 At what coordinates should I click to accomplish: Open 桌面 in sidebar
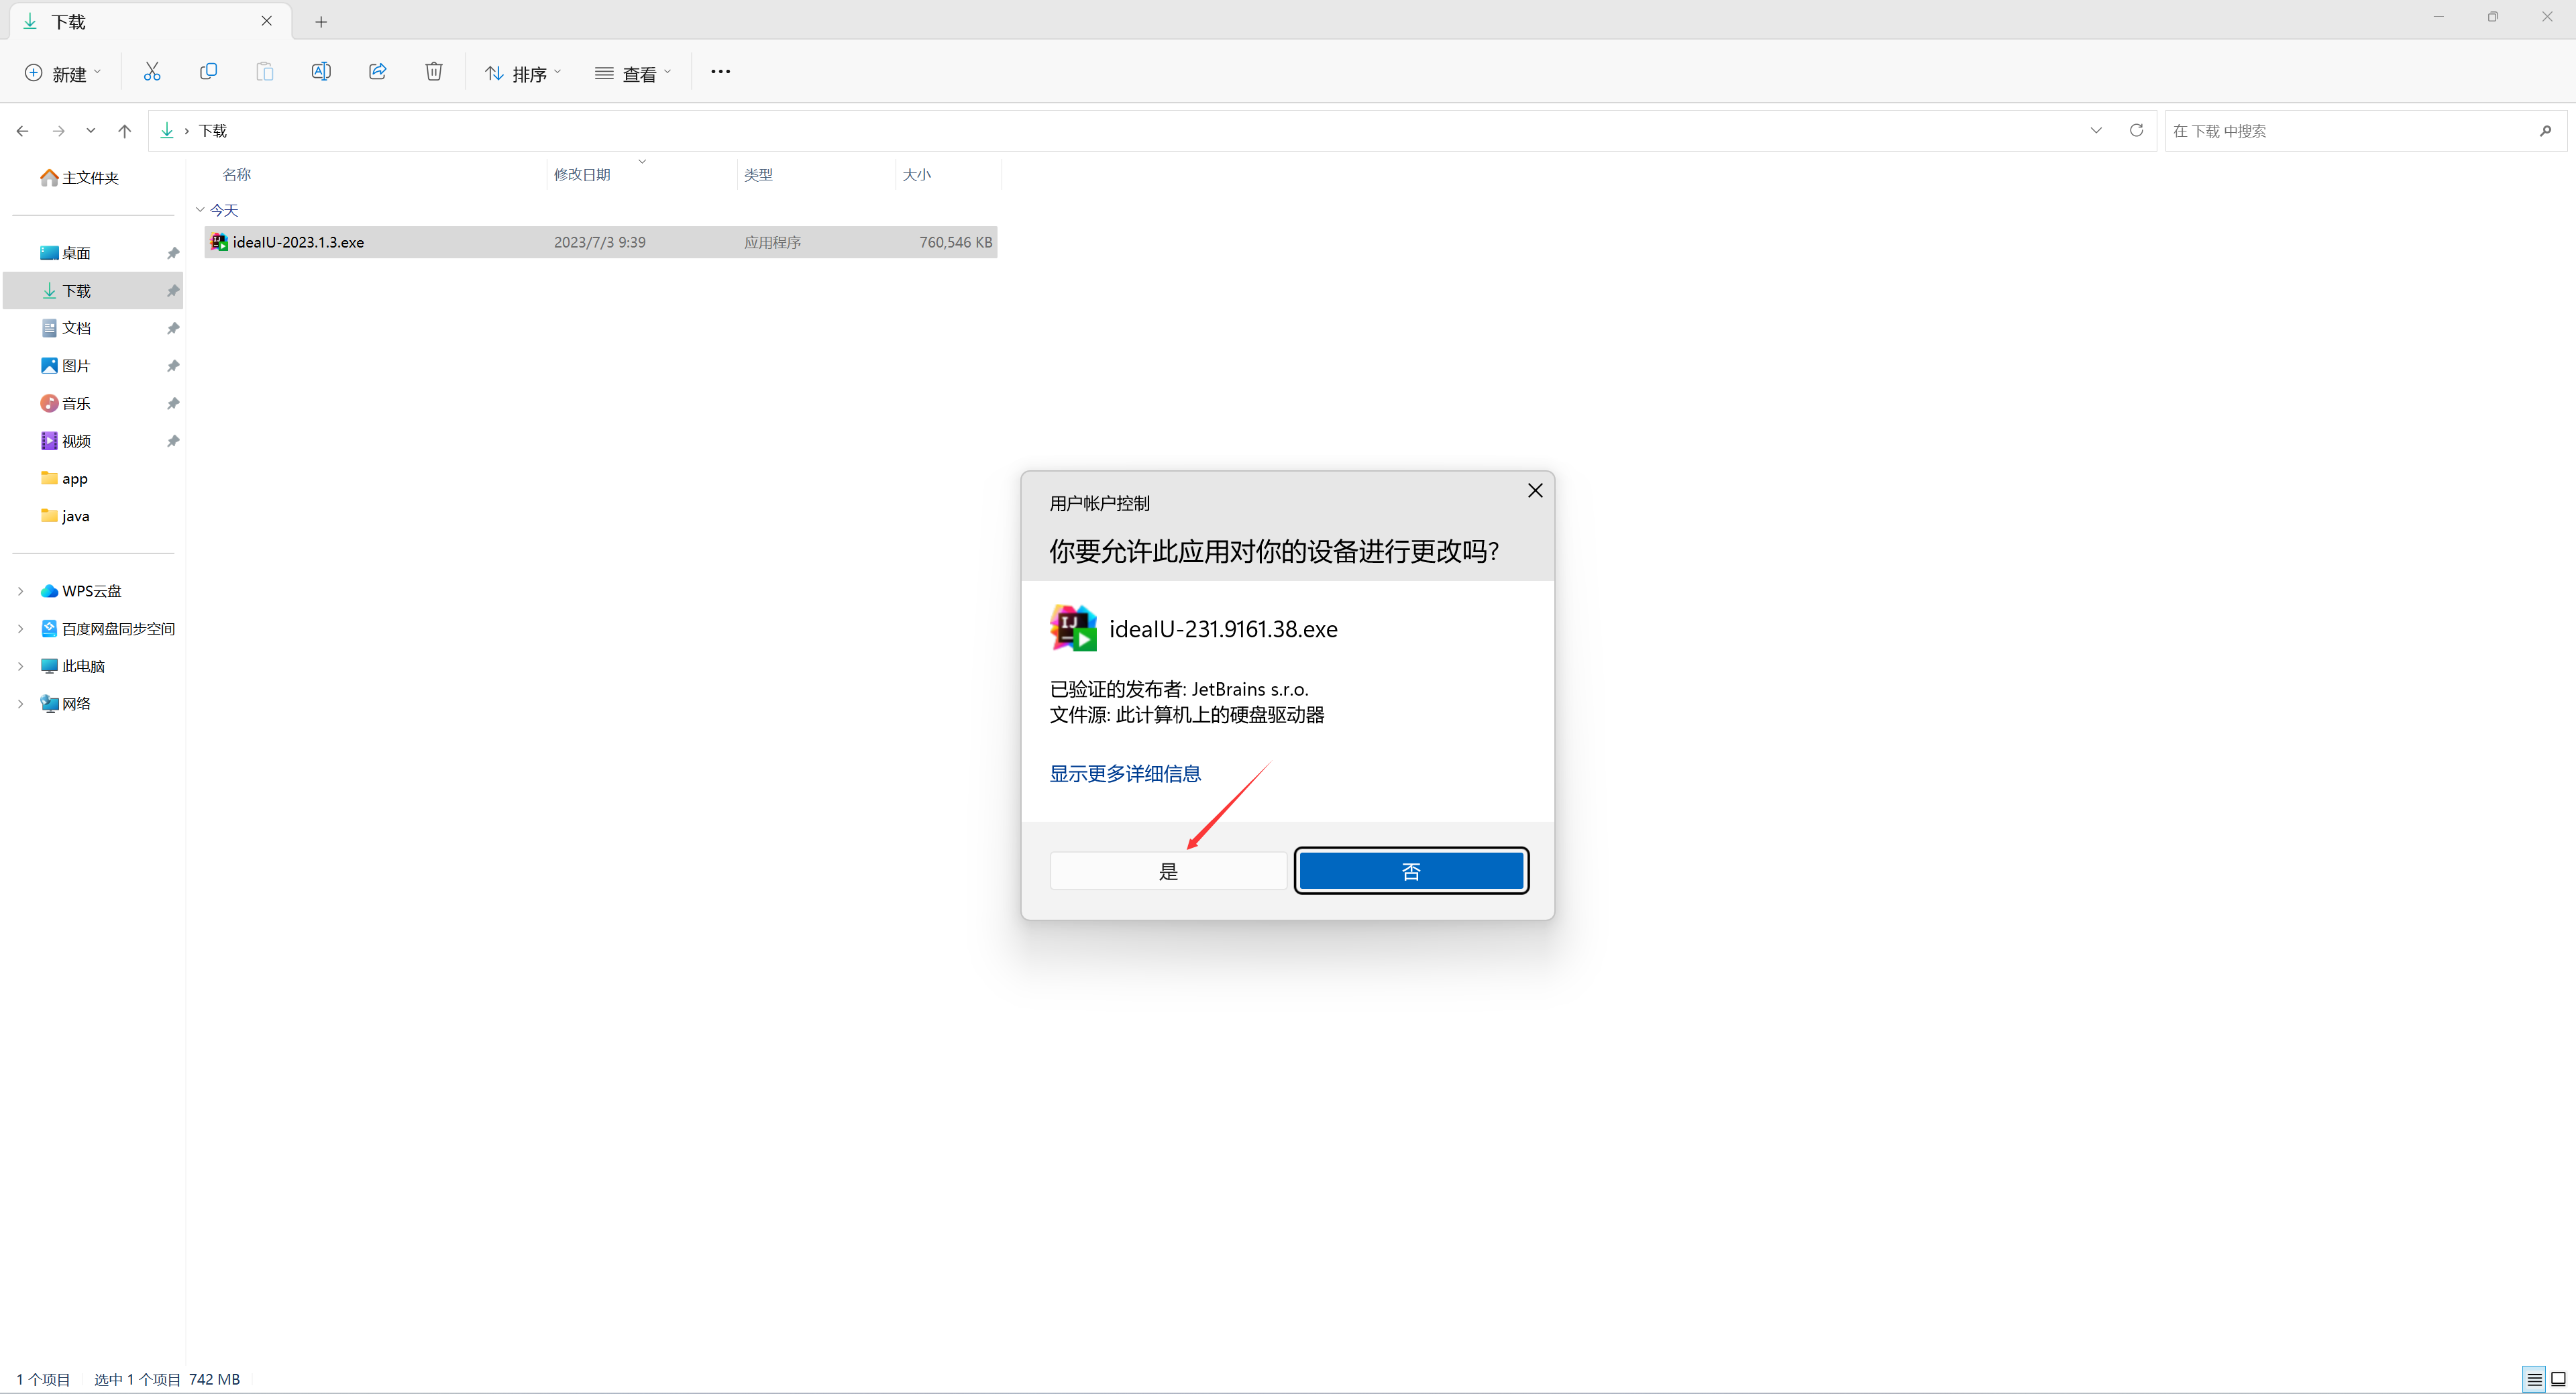click(65, 253)
